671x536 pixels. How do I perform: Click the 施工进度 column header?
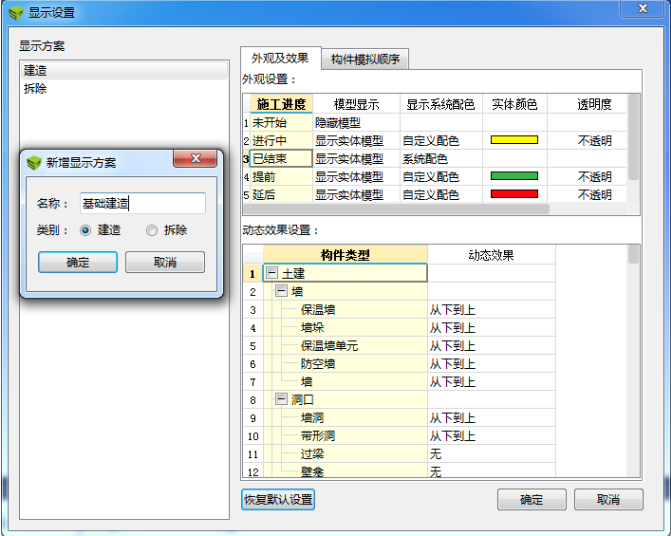click(x=281, y=104)
